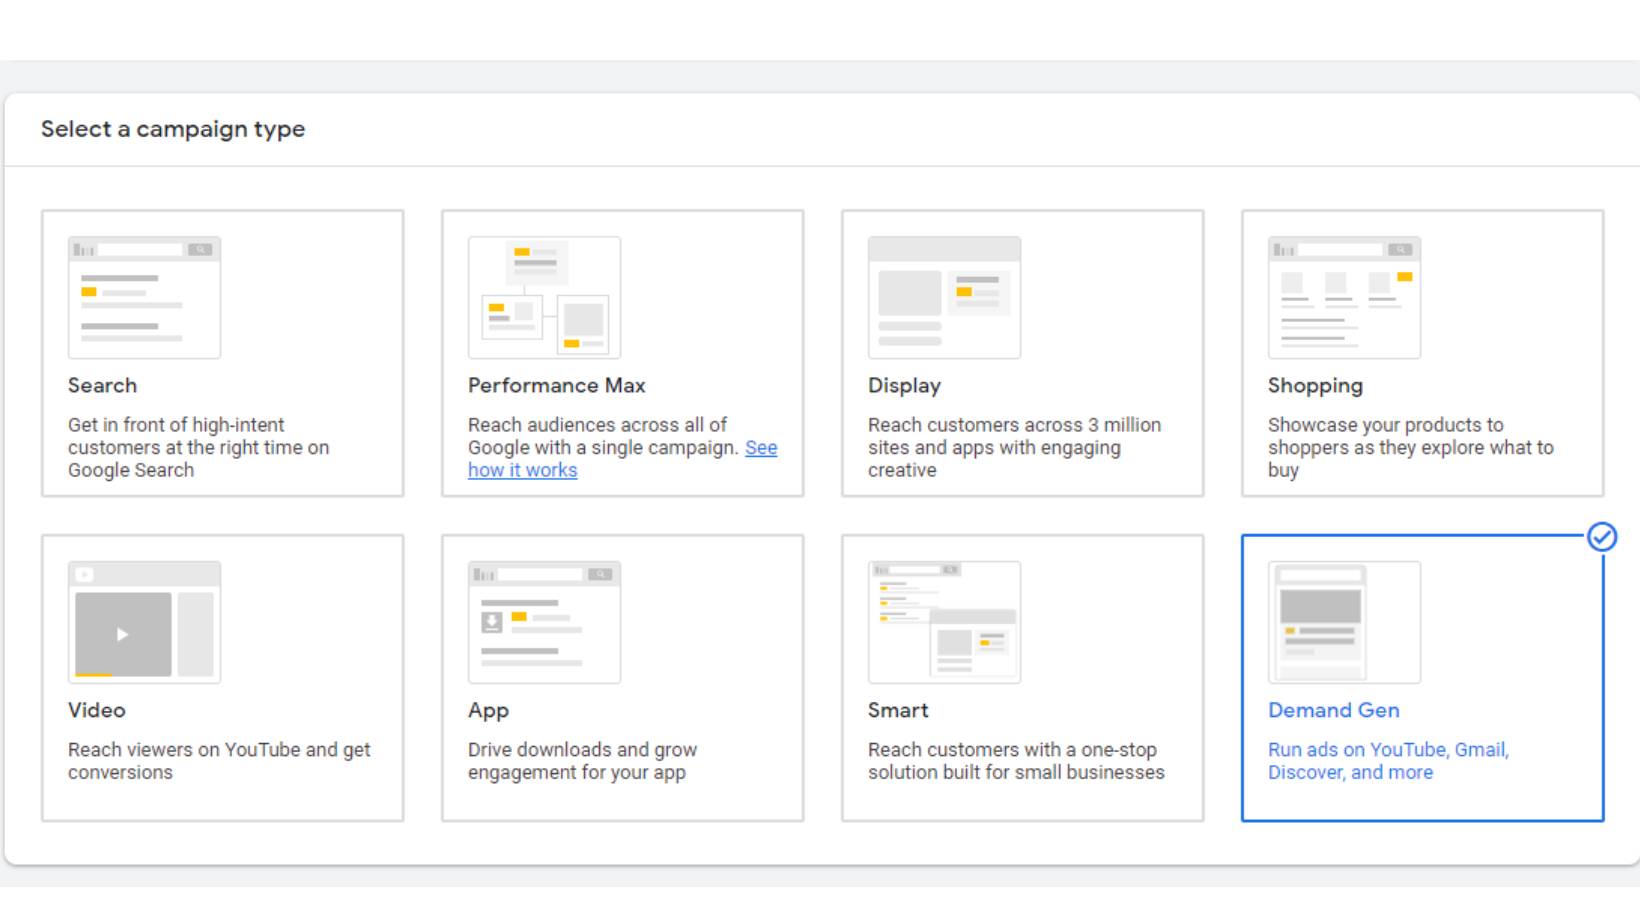Pick the Shopping campaign illustration icon
This screenshot has height=924, width=1640.
1344,297
